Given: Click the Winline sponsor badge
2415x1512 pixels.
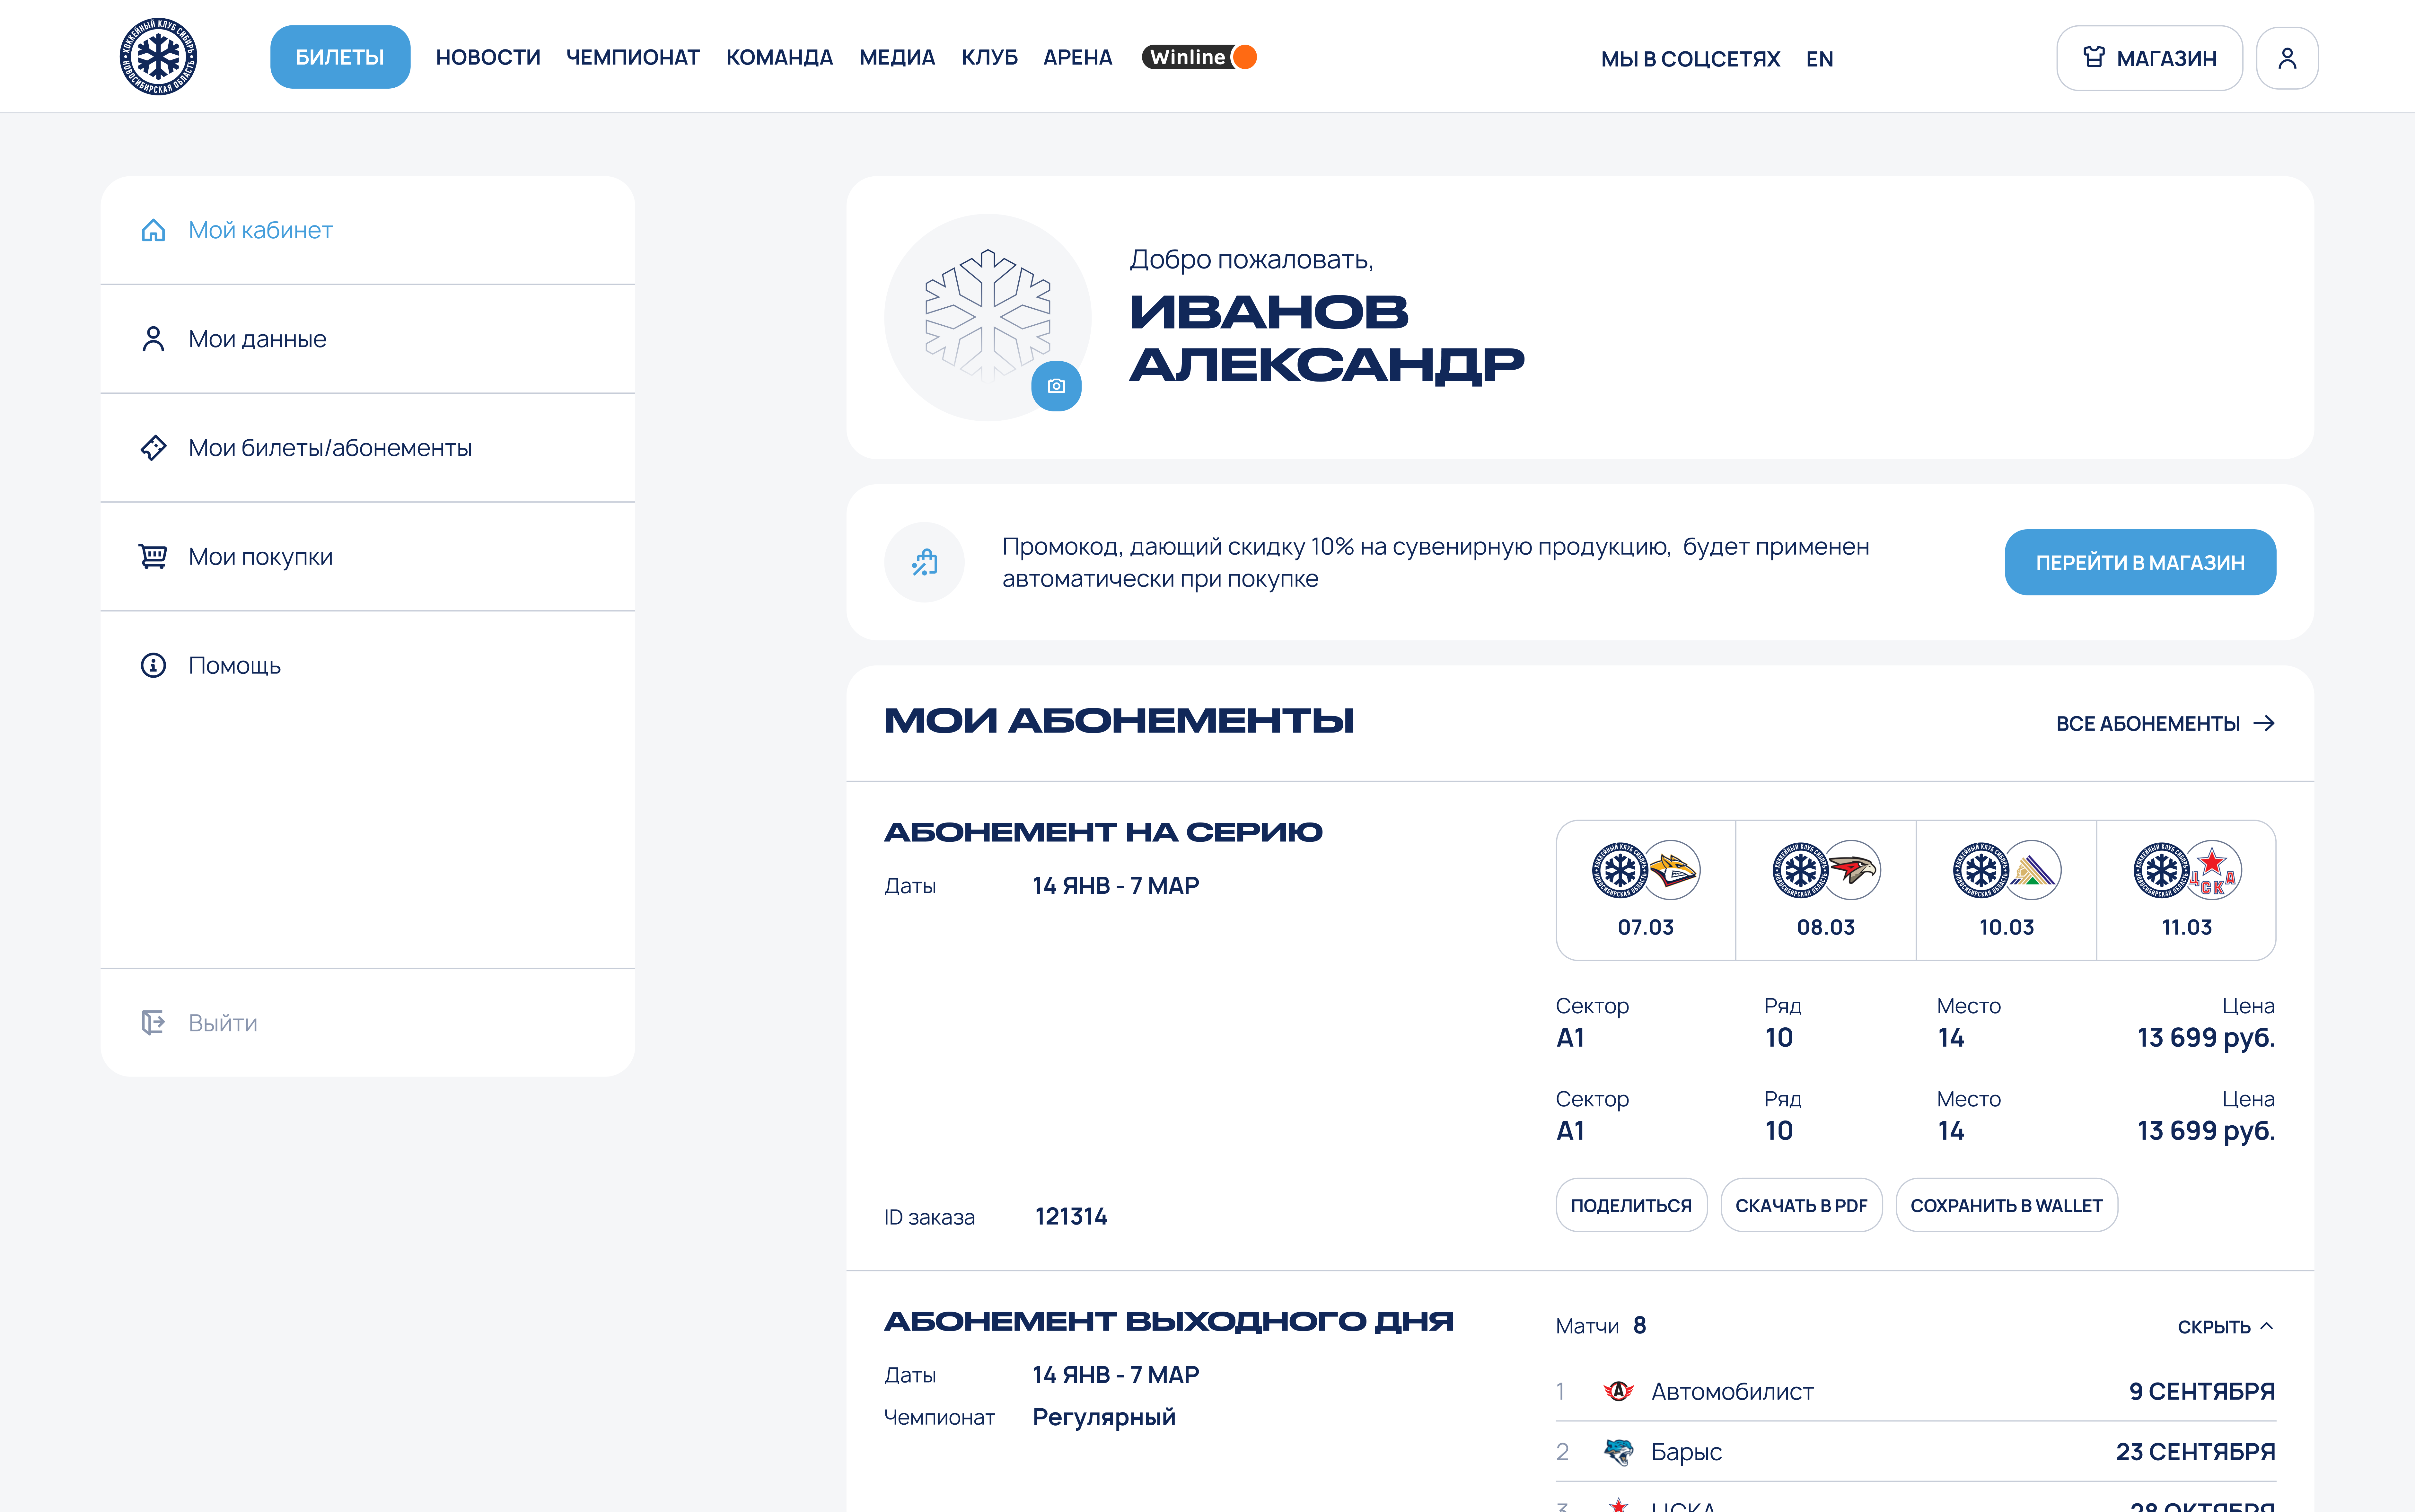Looking at the screenshot, I should (1199, 57).
